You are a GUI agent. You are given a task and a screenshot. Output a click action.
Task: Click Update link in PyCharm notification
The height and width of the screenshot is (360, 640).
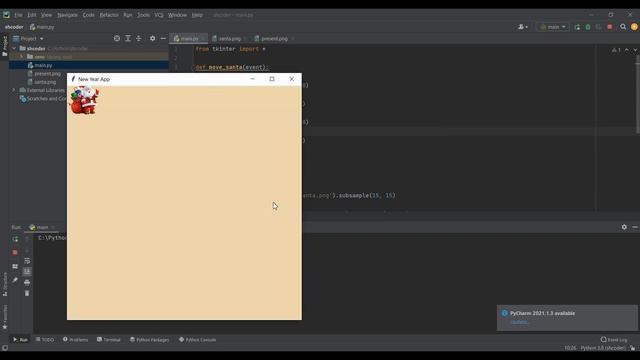[519, 322]
